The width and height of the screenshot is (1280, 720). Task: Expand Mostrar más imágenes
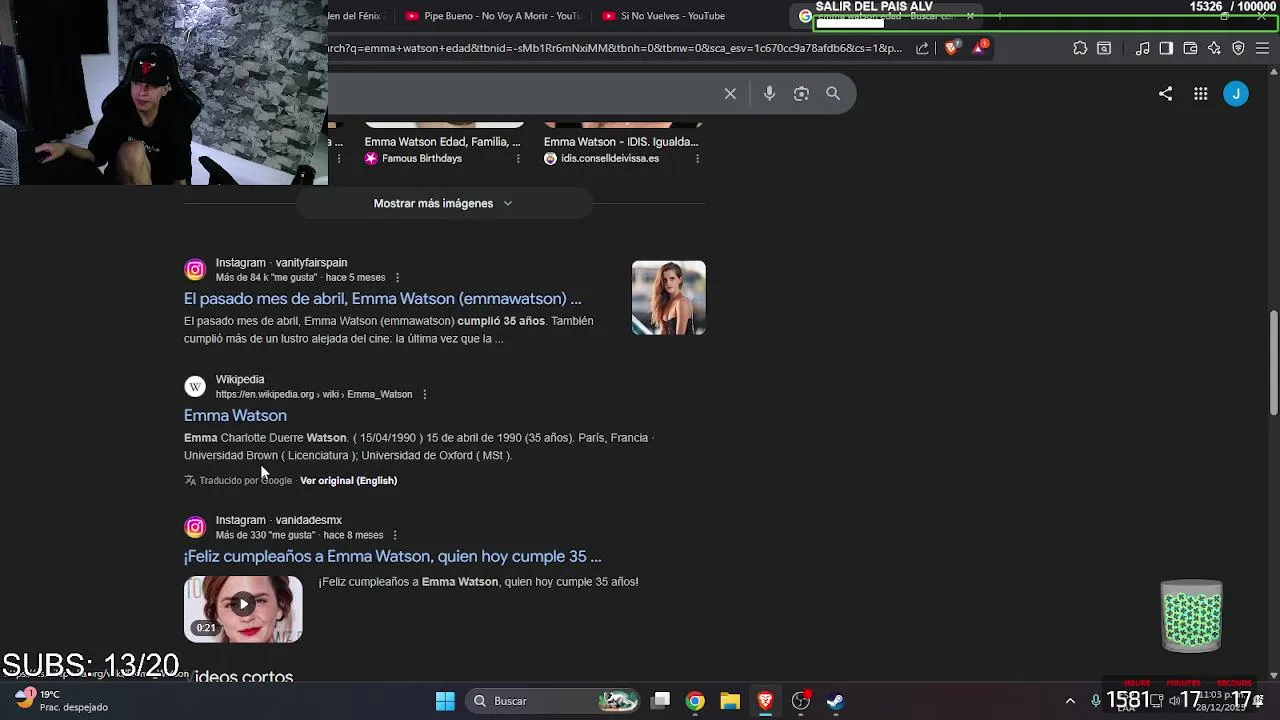[443, 203]
